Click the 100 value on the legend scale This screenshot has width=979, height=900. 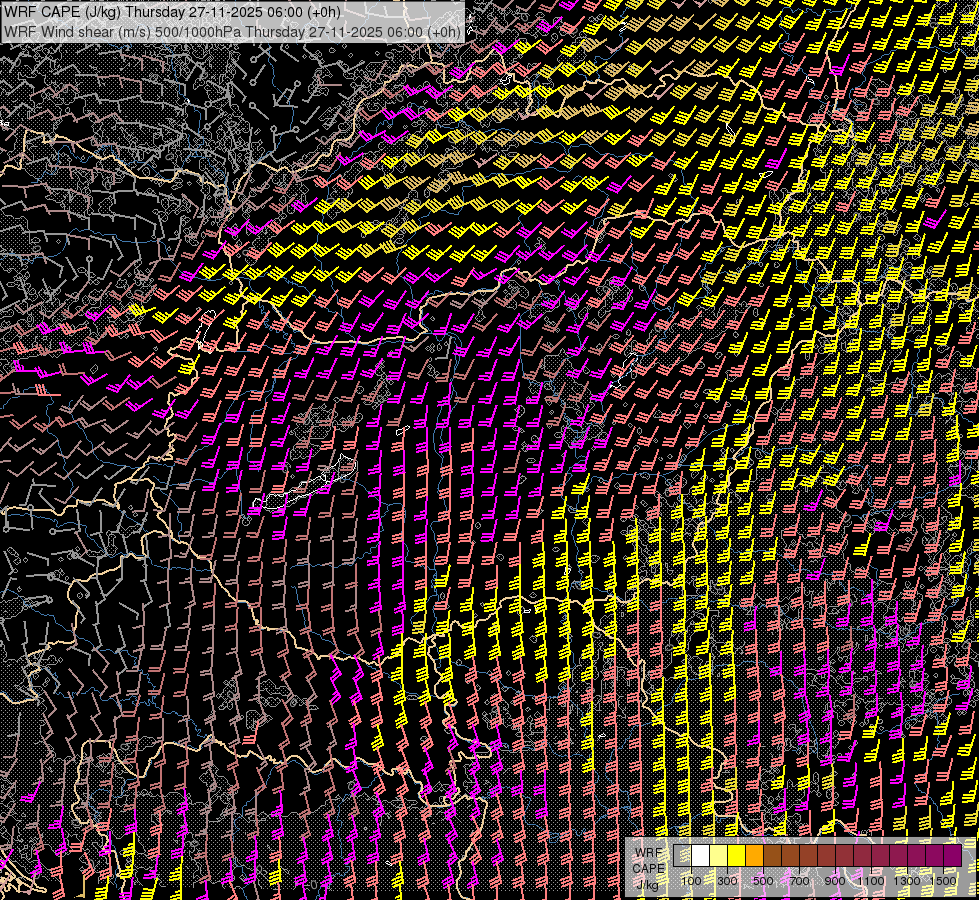click(691, 881)
